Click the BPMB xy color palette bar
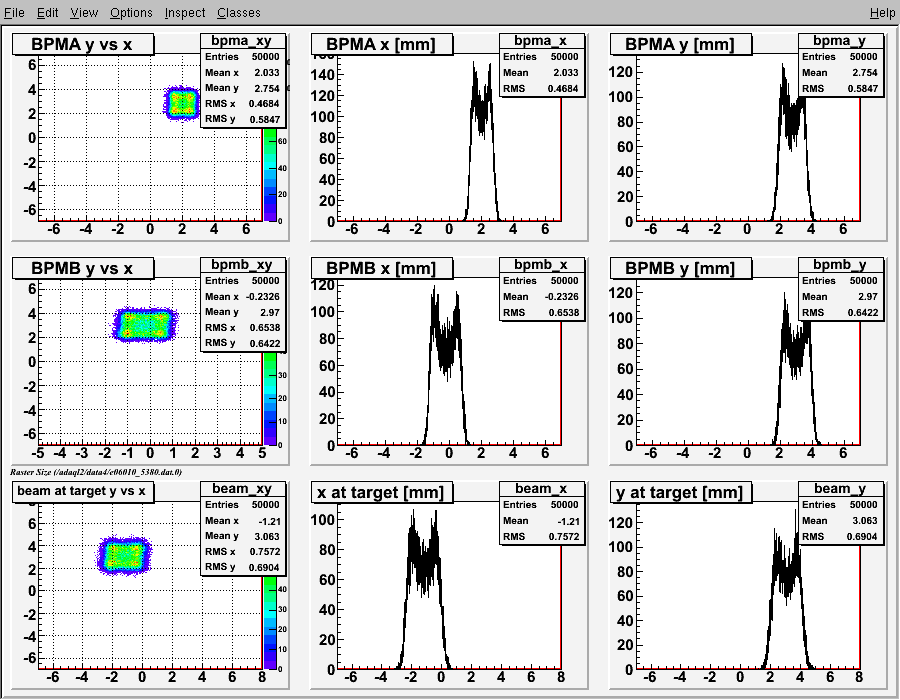Viewport: 900px width, 700px height. [x=270, y=398]
